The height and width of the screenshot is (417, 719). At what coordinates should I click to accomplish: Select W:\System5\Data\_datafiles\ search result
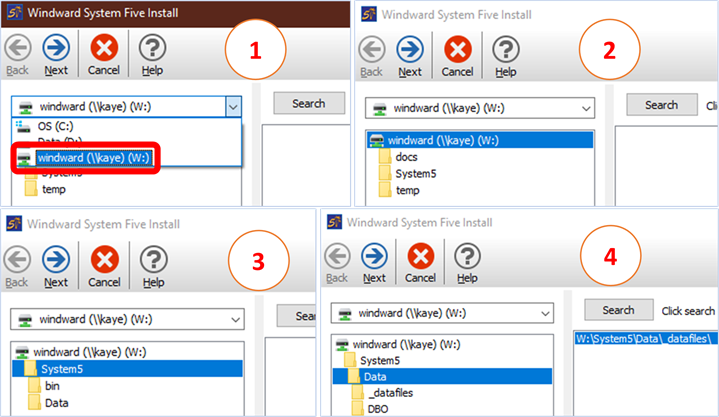pyautogui.click(x=644, y=339)
